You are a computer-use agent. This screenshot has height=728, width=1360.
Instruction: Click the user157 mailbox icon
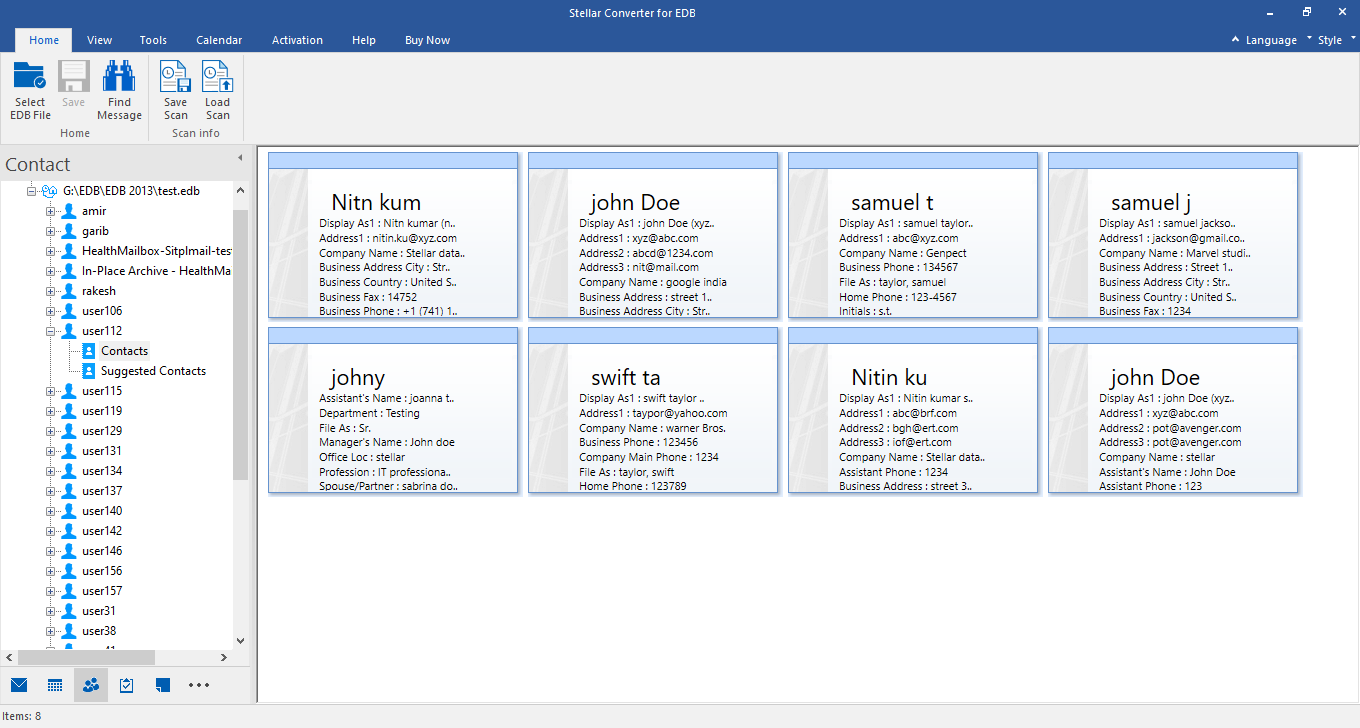pos(68,591)
